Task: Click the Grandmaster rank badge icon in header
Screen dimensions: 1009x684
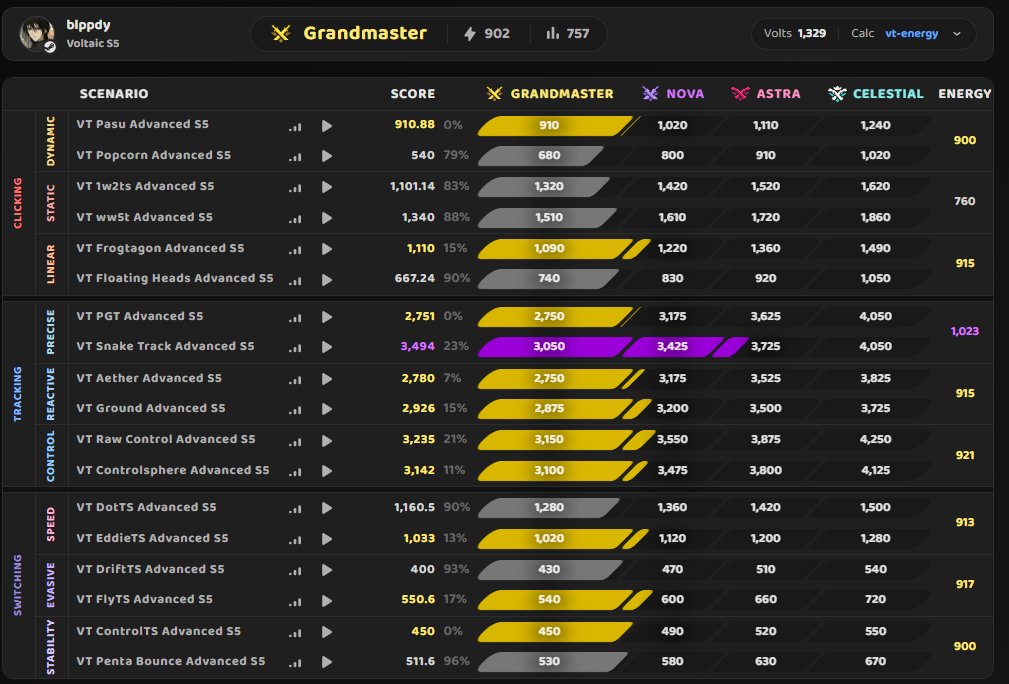Action: 281,33
